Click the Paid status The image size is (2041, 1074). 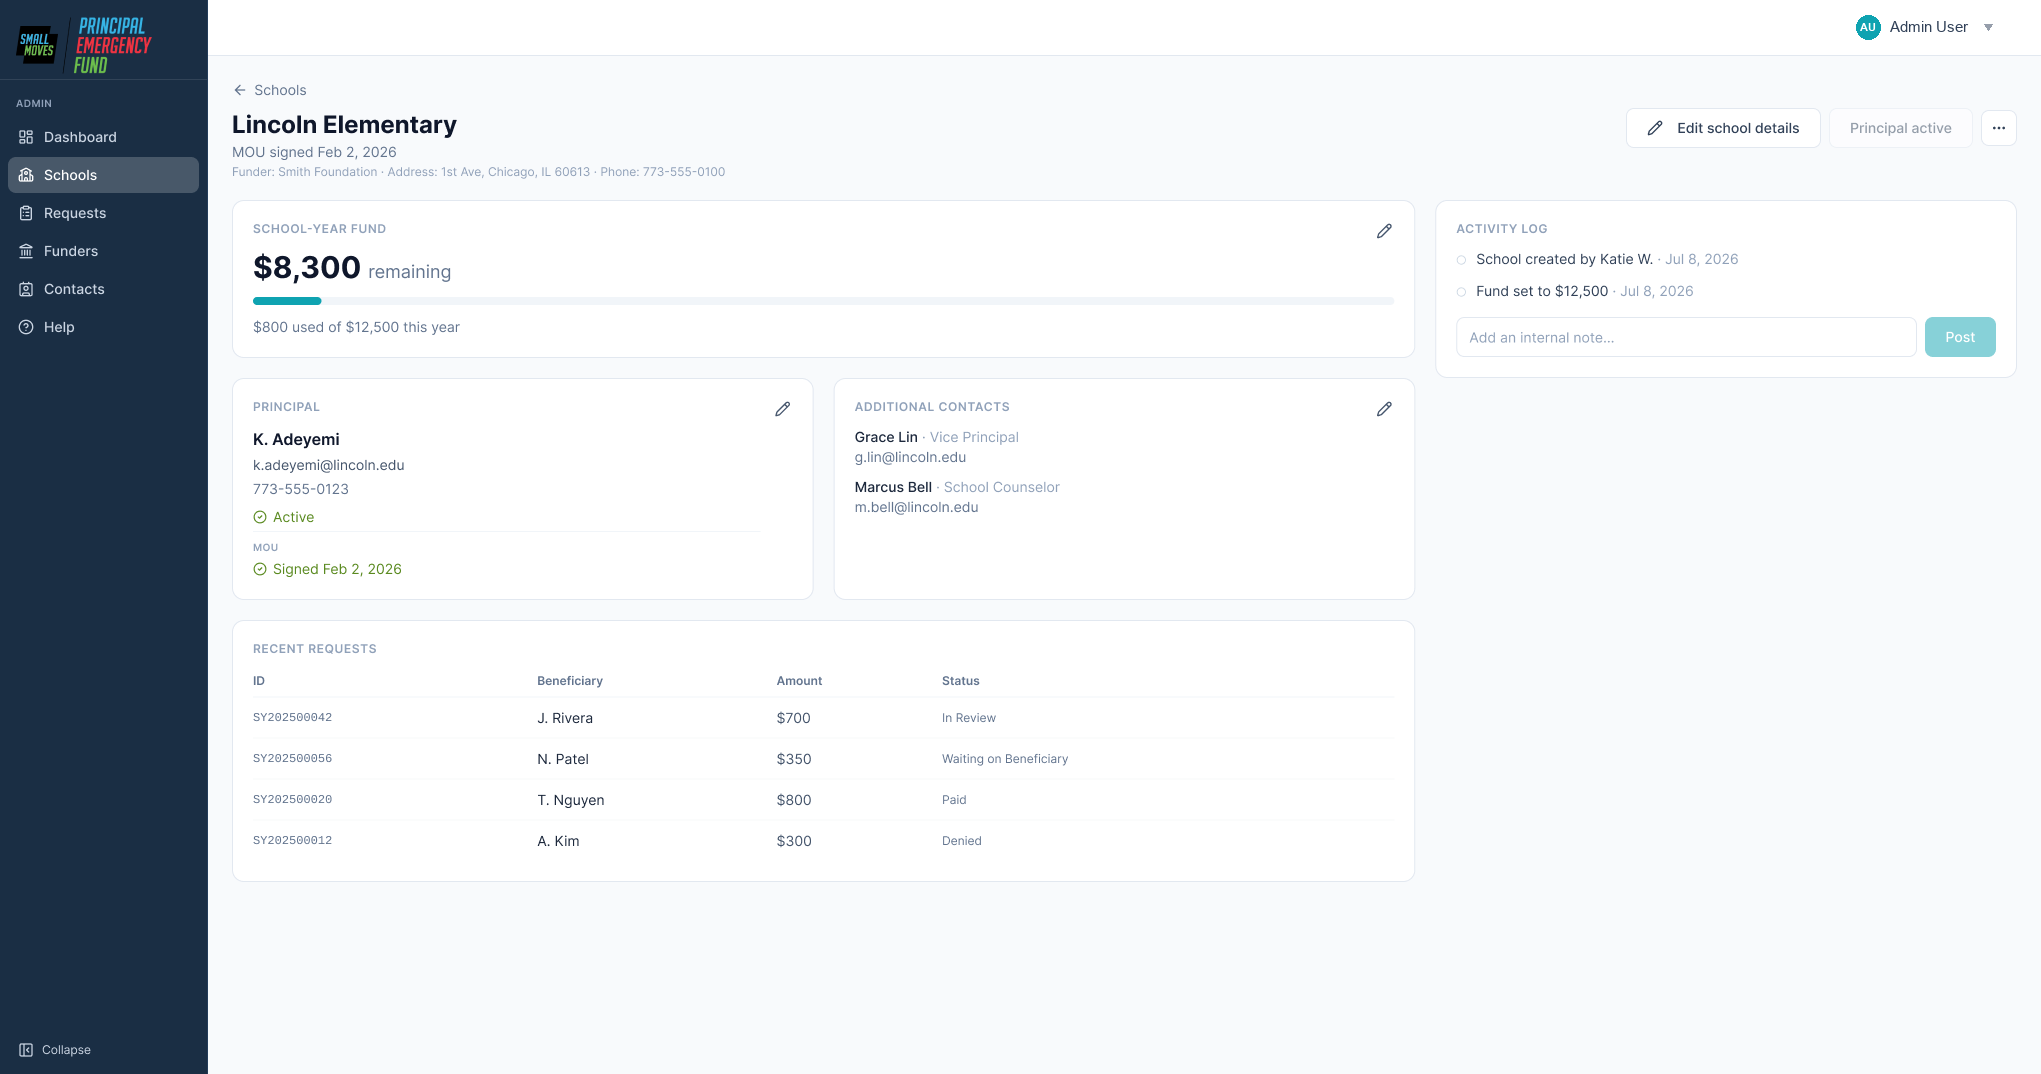click(954, 800)
